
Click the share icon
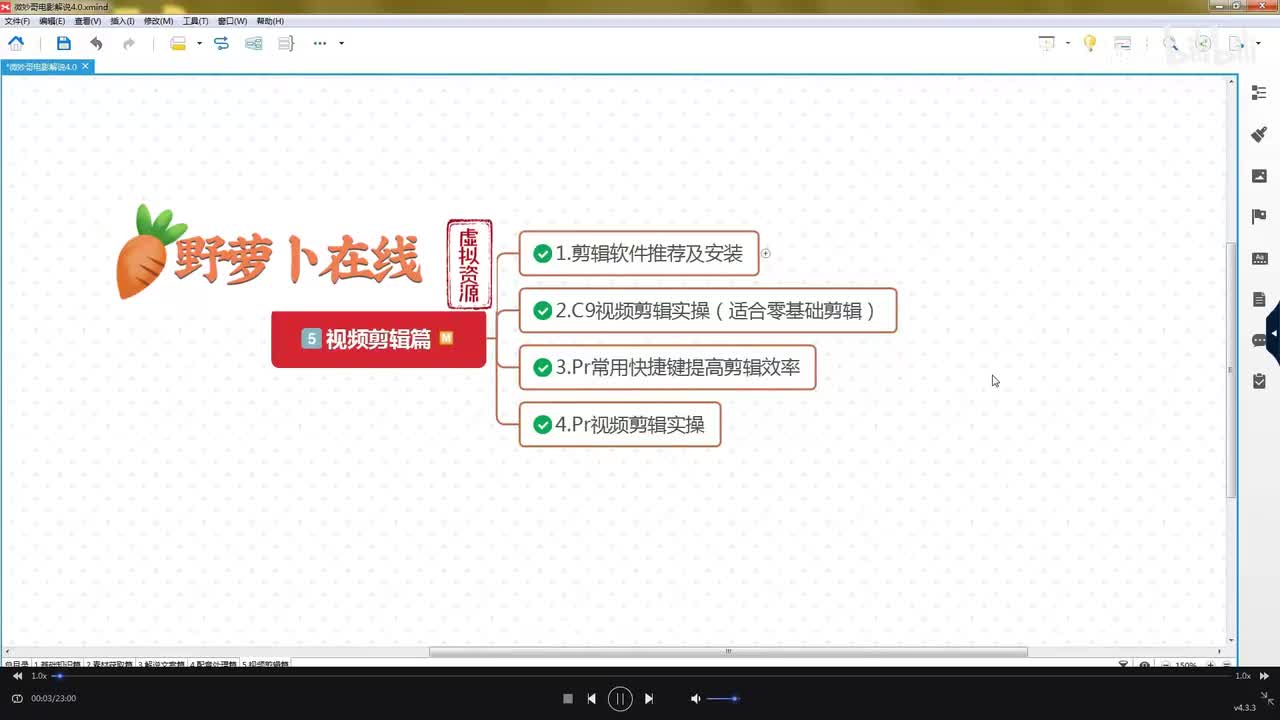coord(1204,43)
